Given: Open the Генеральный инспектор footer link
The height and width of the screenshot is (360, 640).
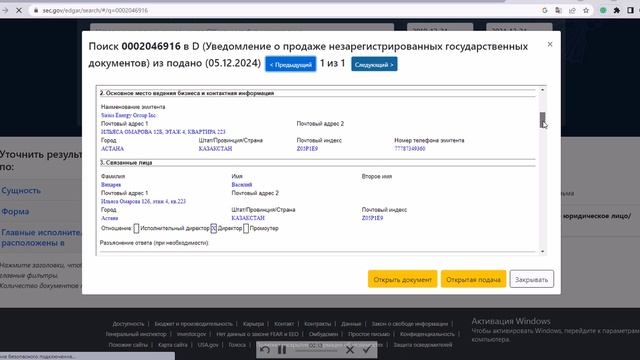Looking at the screenshot, I should coord(136,334).
